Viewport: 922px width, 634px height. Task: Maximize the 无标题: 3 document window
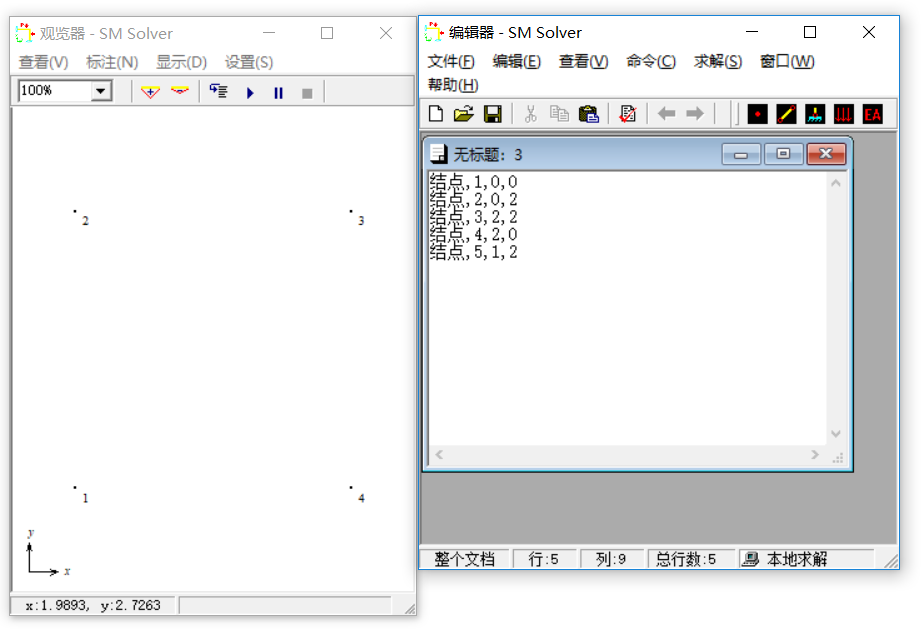pyautogui.click(x=783, y=154)
